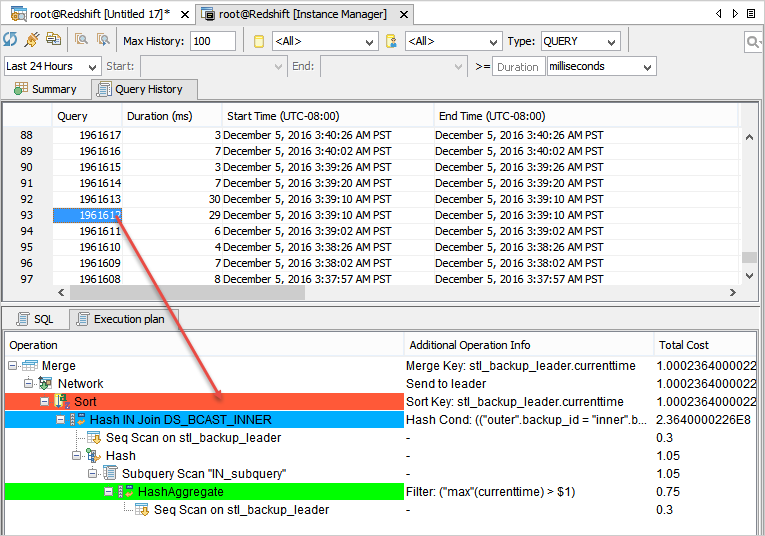
Task: Click the second magnifier filter icon
Action: coord(103,40)
